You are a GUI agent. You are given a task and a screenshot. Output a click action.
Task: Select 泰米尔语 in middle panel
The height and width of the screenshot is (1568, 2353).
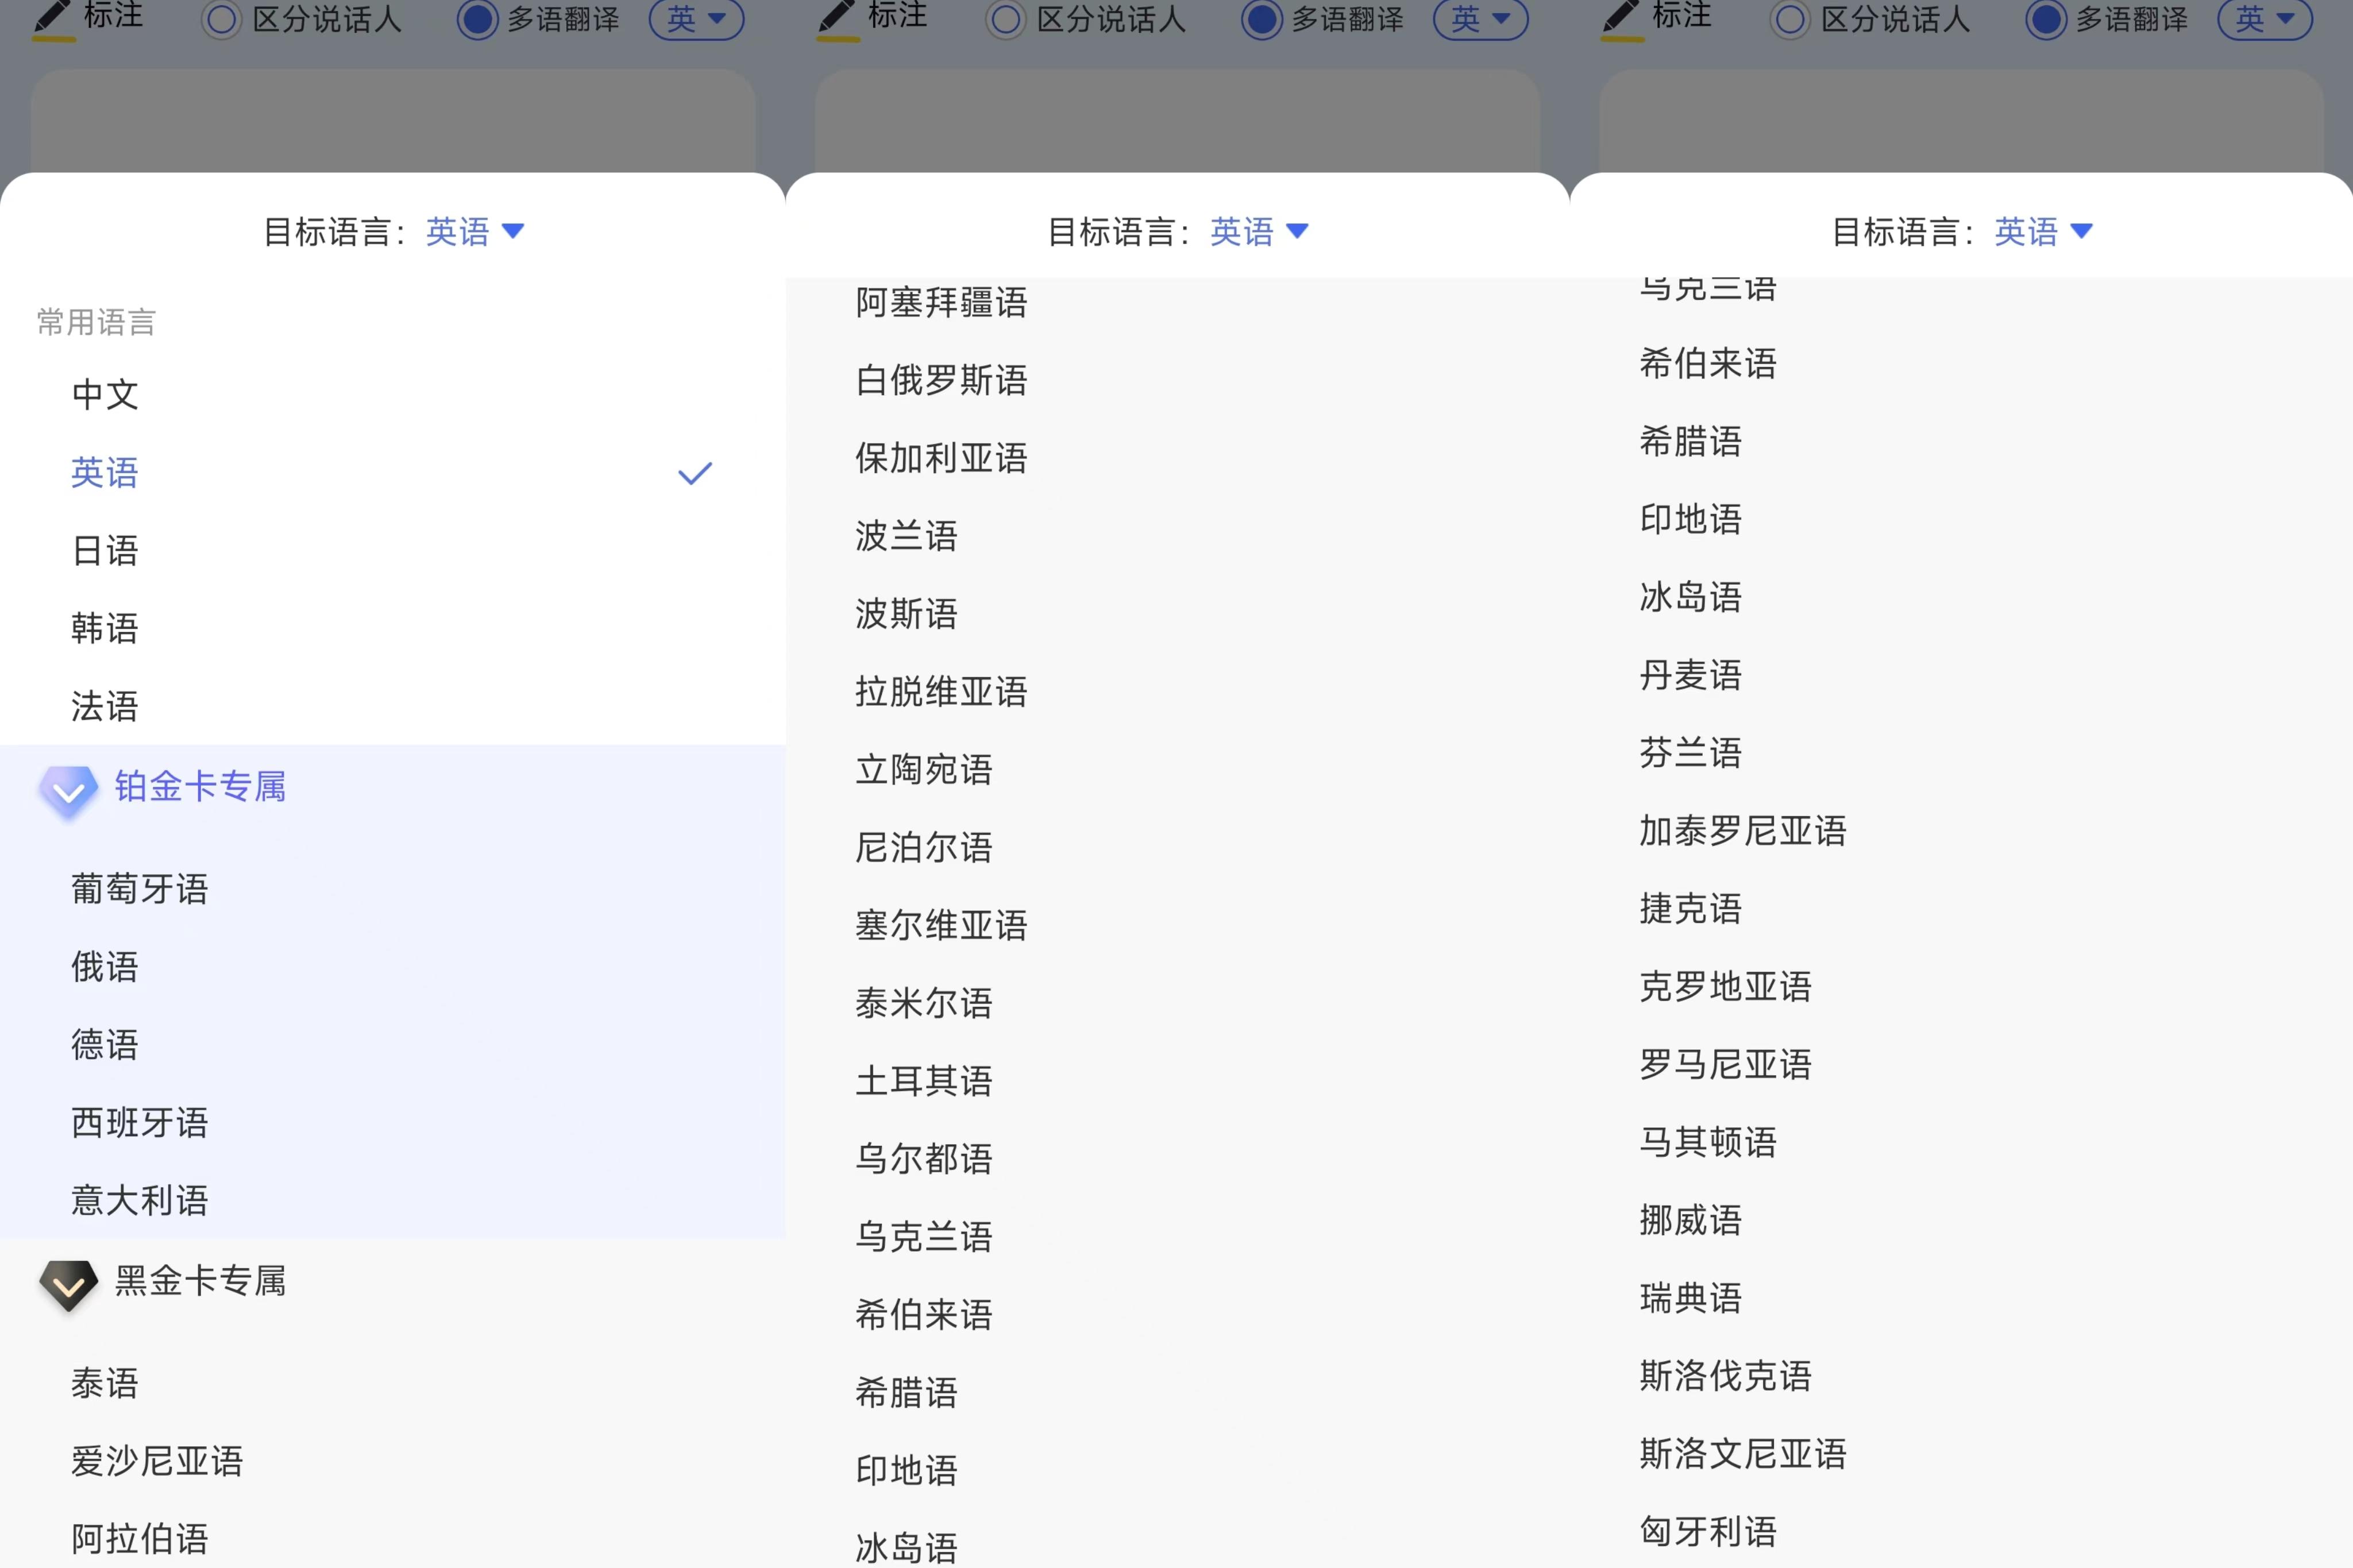click(x=924, y=1003)
